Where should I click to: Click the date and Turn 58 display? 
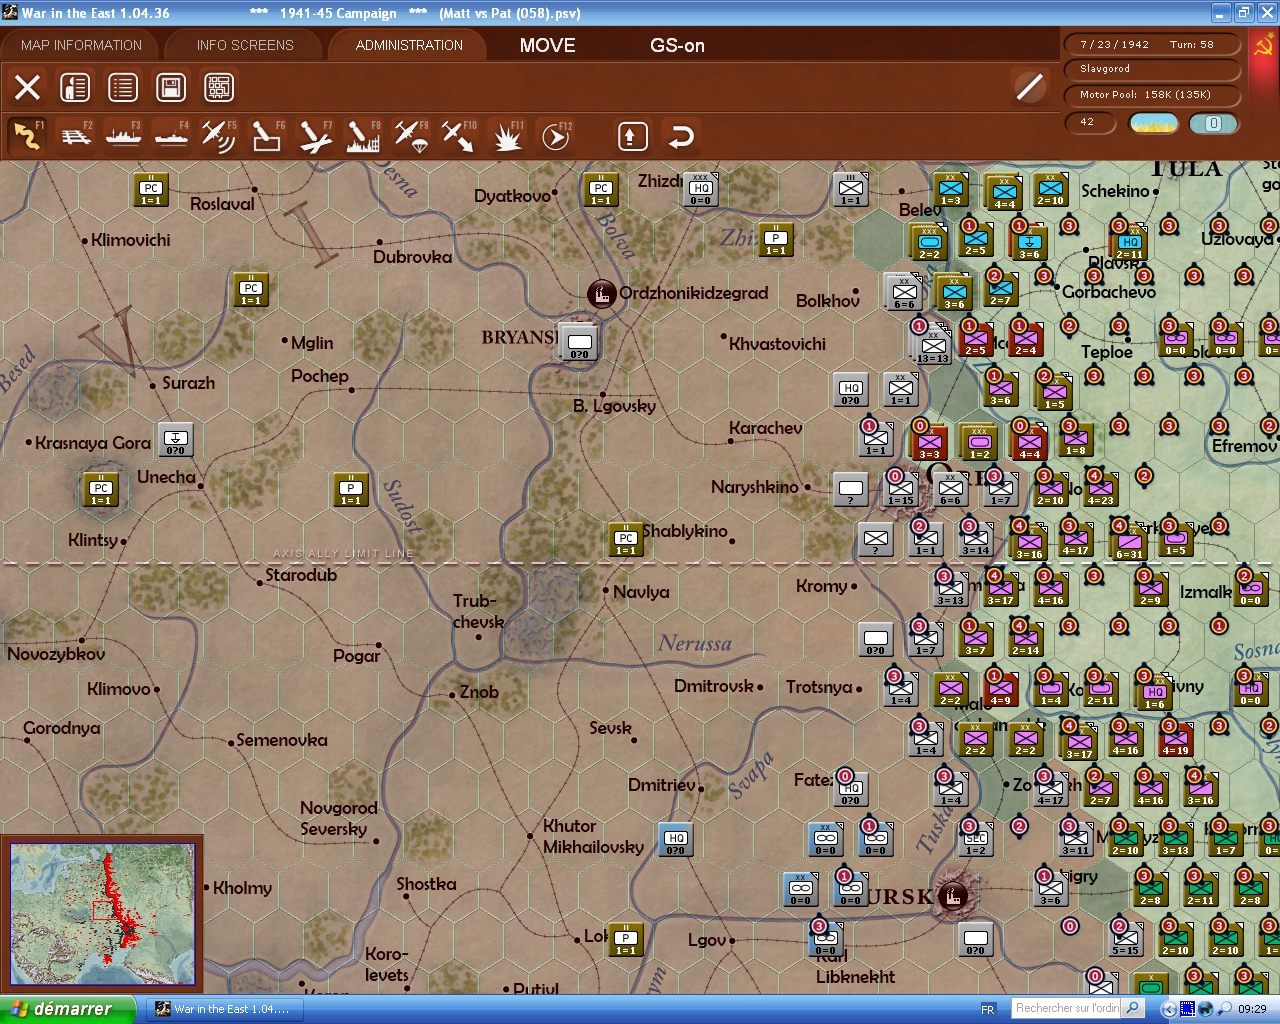[1151, 45]
